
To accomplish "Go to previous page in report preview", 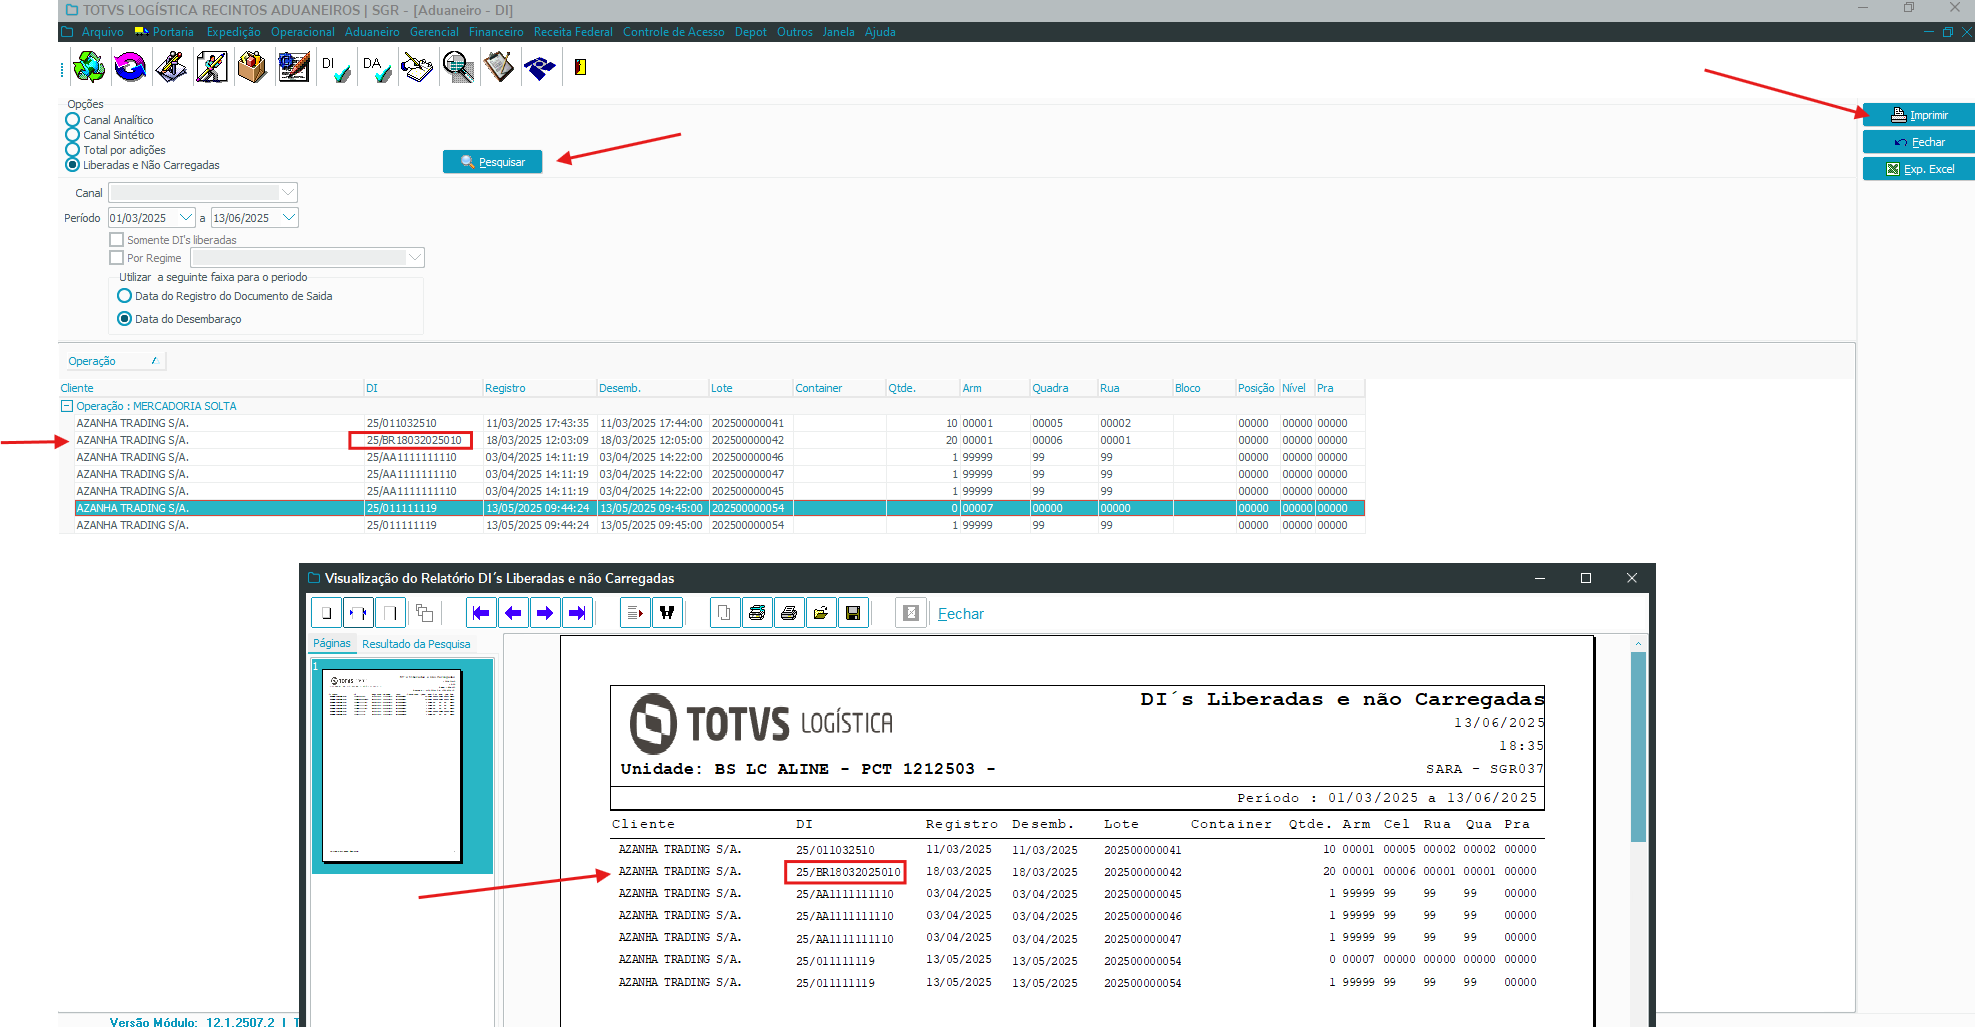I will pos(513,613).
